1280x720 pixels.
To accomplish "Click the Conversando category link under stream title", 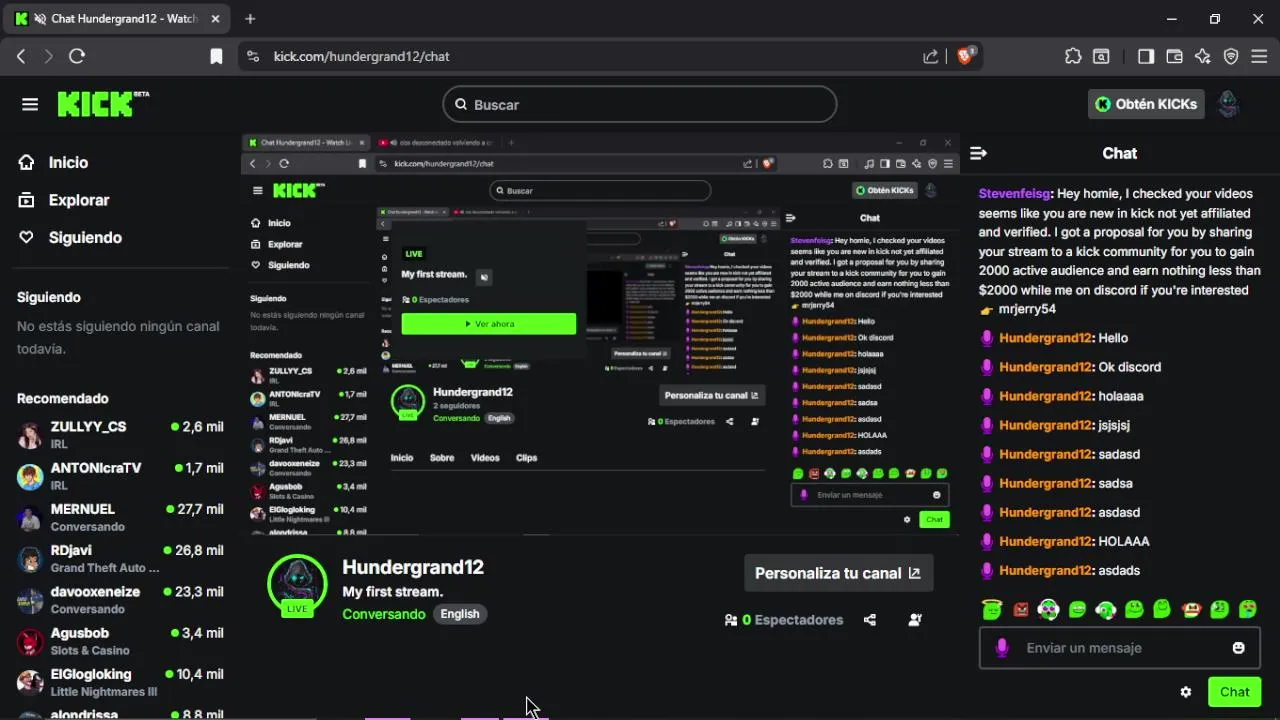I will coord(384,614).
